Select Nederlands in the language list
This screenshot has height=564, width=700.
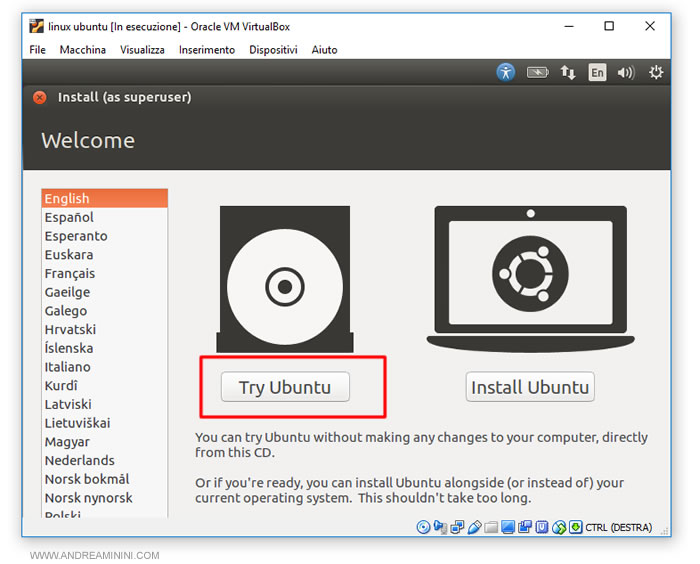coord(79,461)
